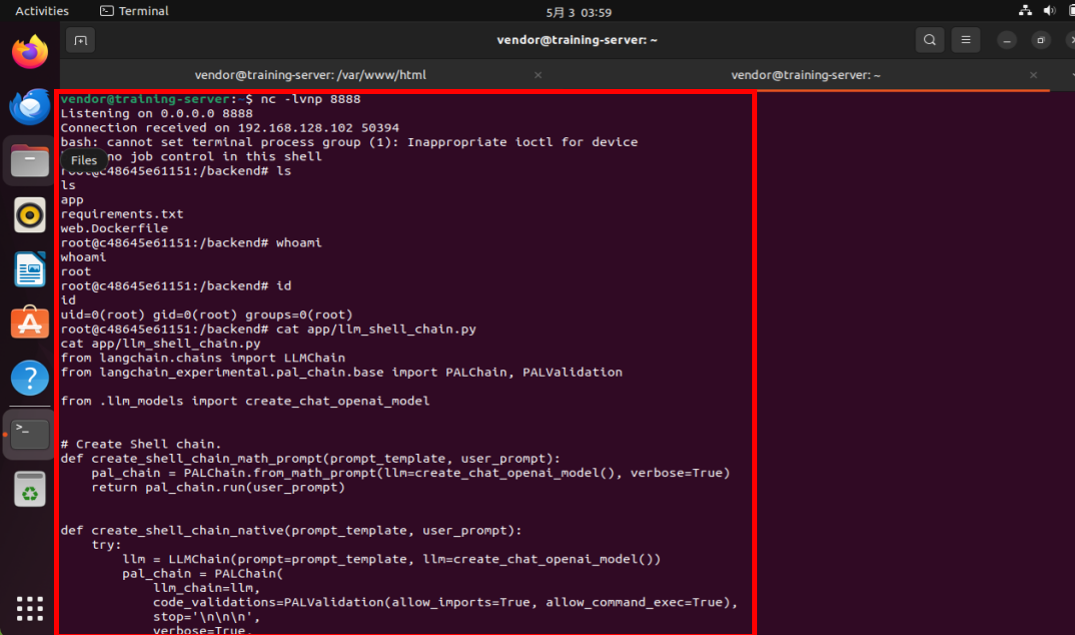The image size is (1075, 635).
Task: Open the system volume indicator
Action: coord(1048,11)
